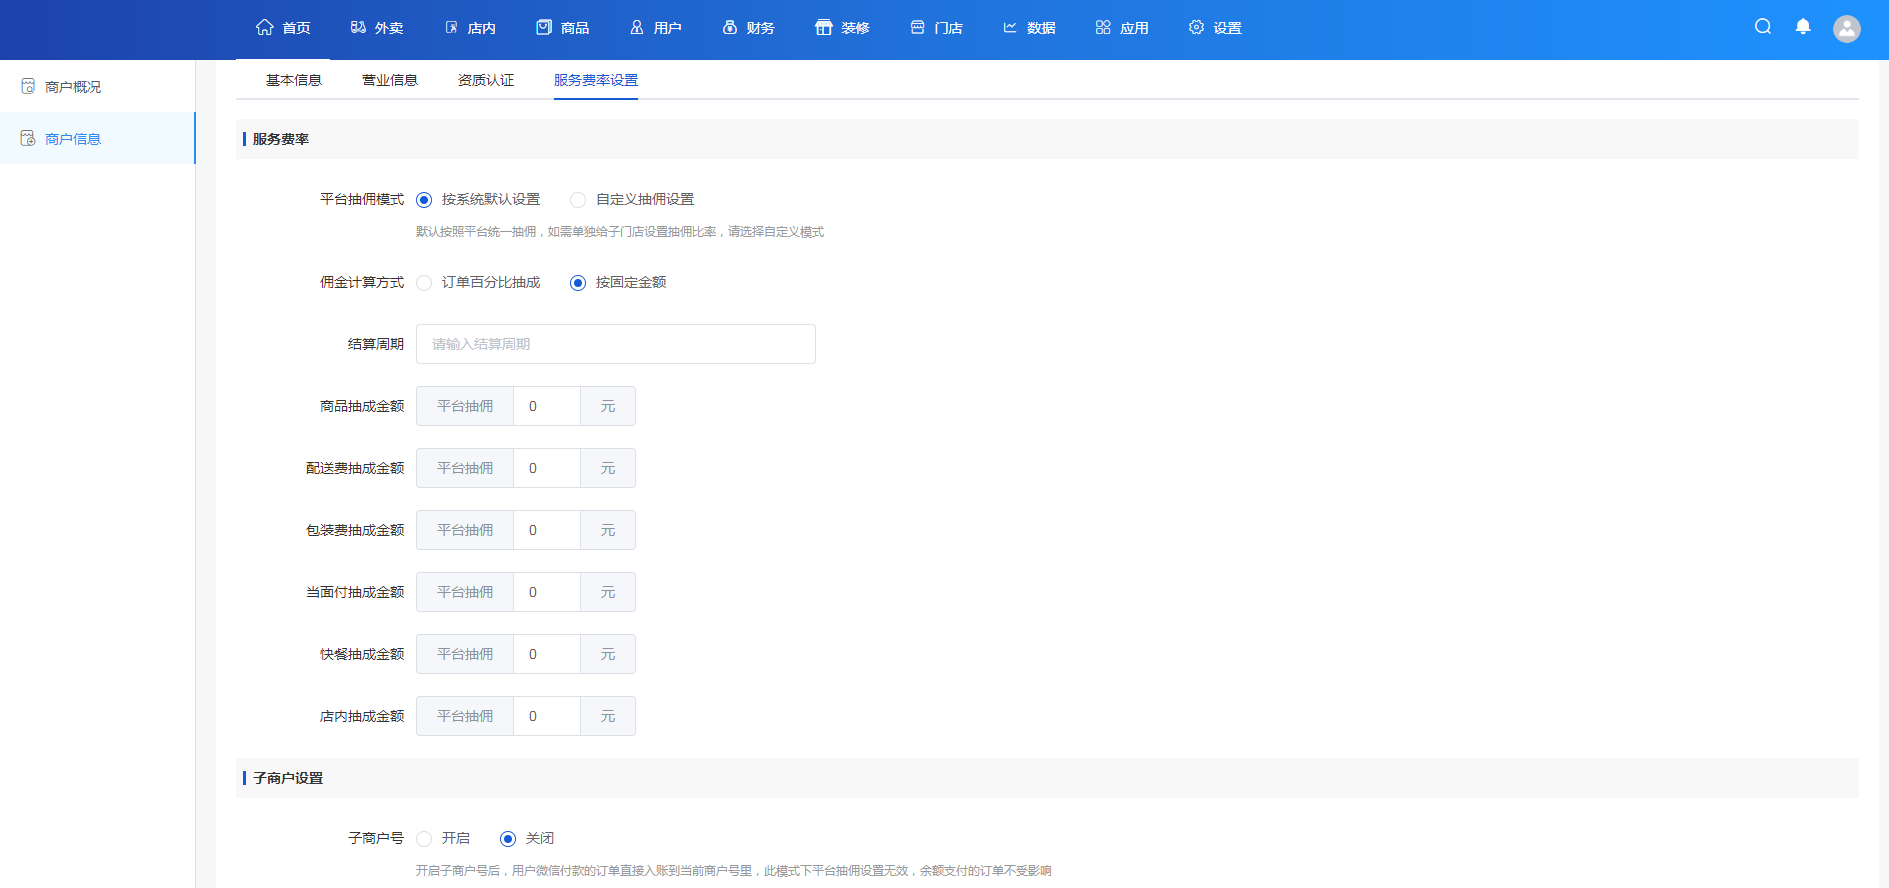The width and height of the screenshot is (1889, 888).
Task: Go to 首页 home in top navigation
Action: (x=283, y=28)
